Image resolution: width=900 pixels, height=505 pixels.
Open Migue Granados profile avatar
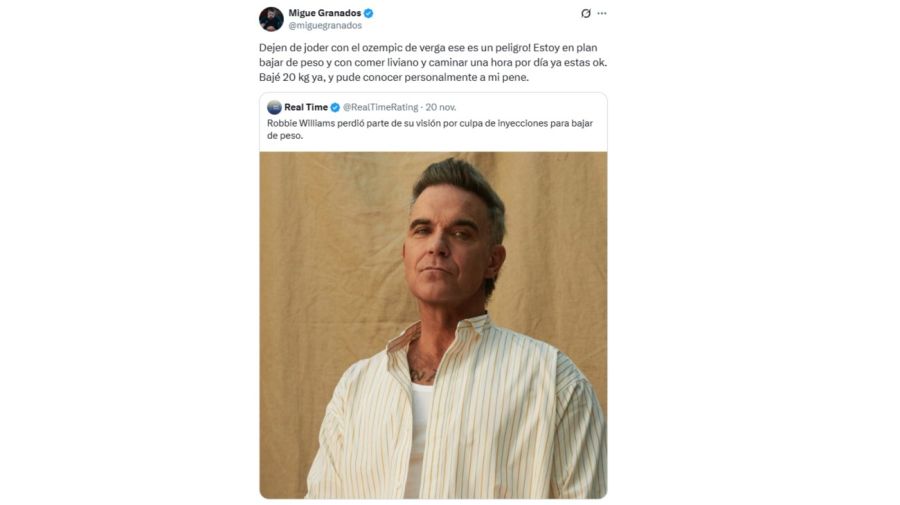(271, 19)
